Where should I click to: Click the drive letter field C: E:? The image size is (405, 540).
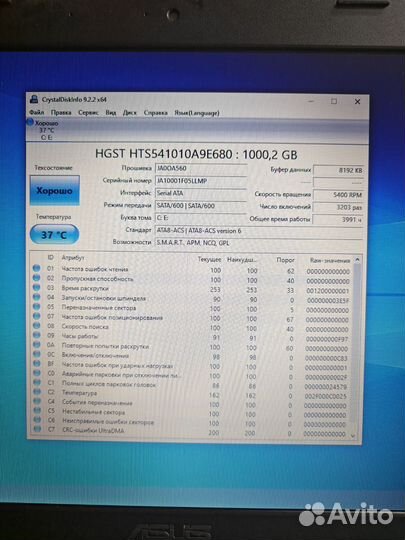point(201,218)
